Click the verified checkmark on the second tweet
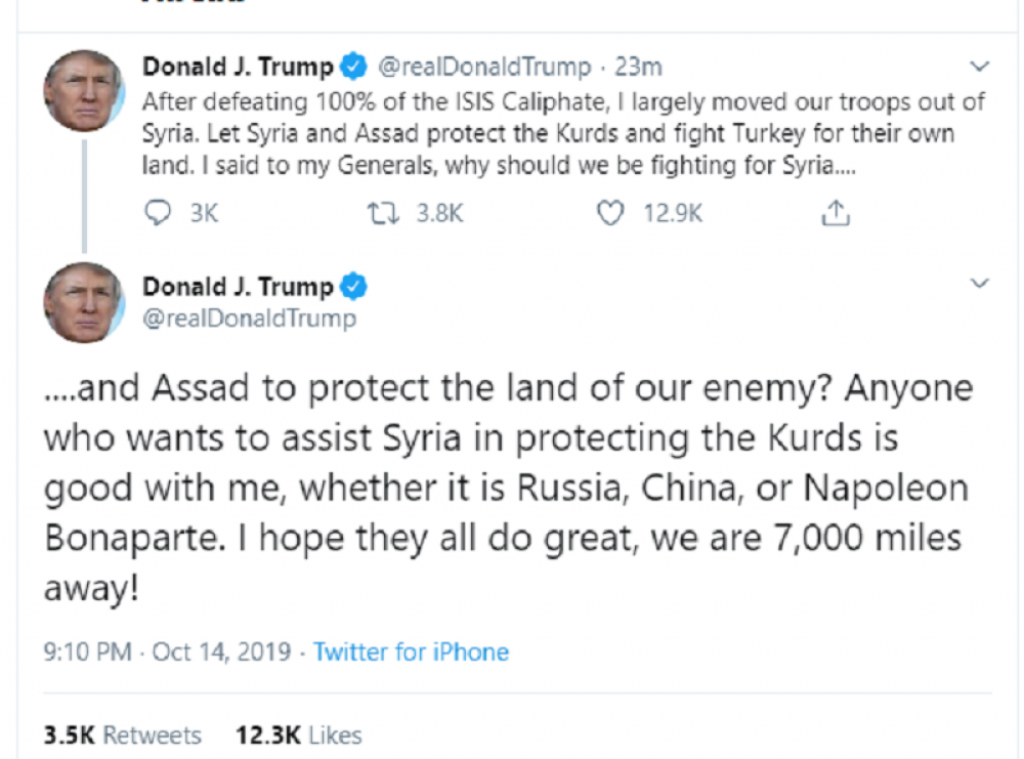 (352, 285)
